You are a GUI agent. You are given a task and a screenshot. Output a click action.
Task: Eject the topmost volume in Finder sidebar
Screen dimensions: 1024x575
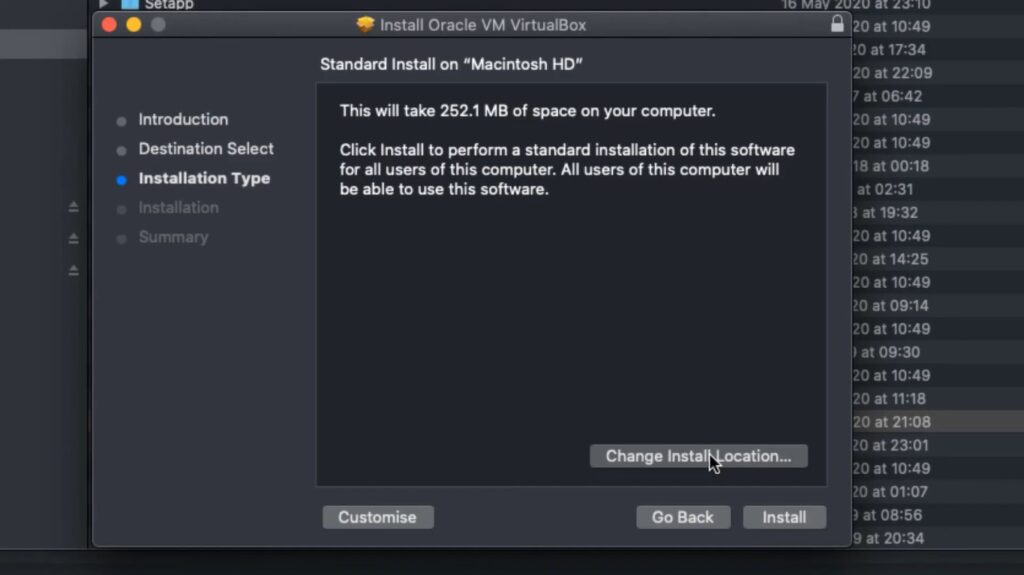[x=73, y=207]
